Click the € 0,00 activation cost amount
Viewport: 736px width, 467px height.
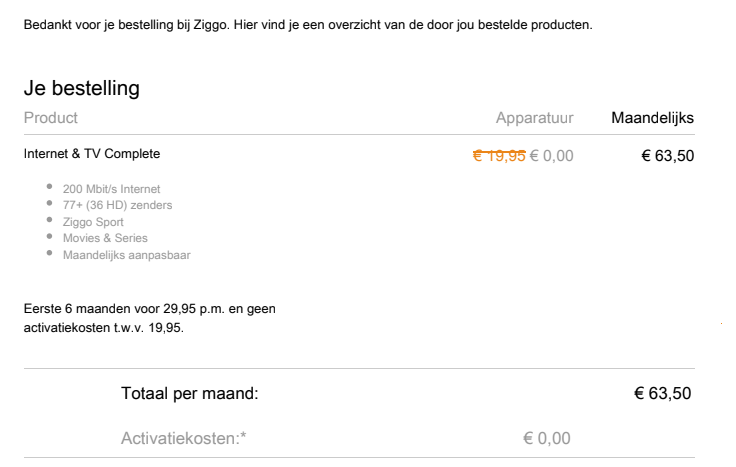tap(546, 438)
